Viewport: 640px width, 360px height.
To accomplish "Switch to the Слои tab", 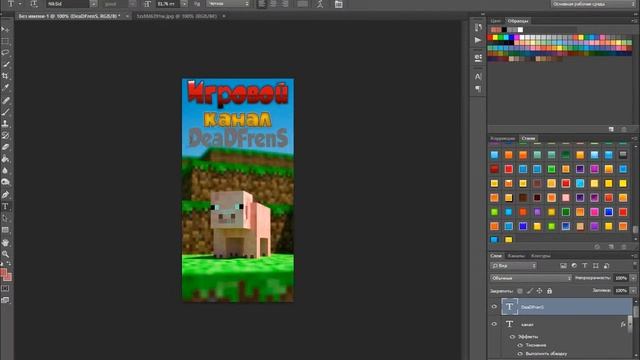I will point(496,256).
